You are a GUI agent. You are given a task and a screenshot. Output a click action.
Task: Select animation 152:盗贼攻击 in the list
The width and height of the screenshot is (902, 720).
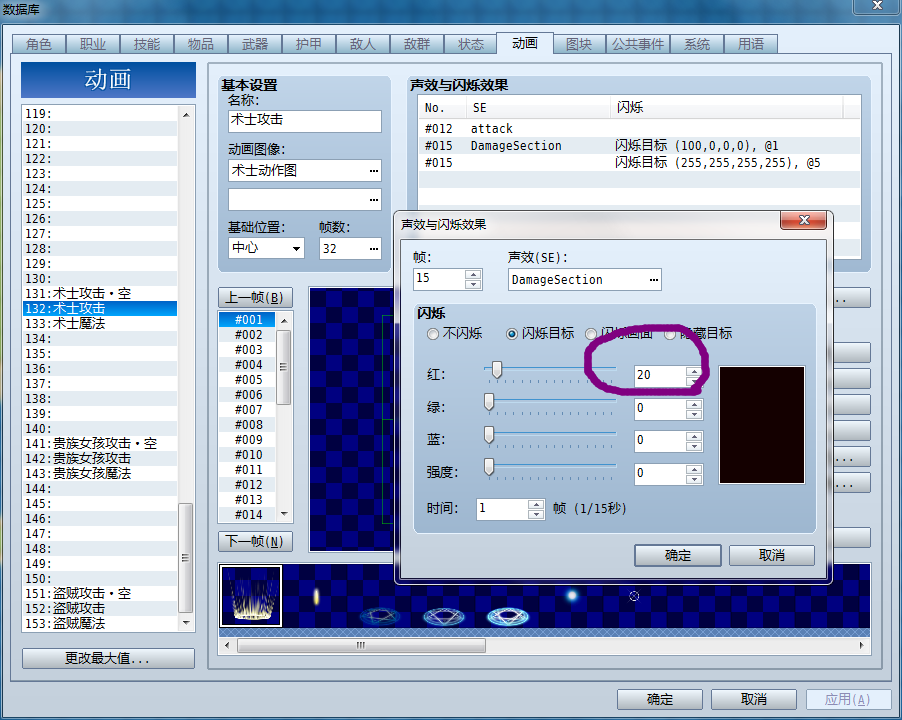pyautogui.click(x=100, y=608)
